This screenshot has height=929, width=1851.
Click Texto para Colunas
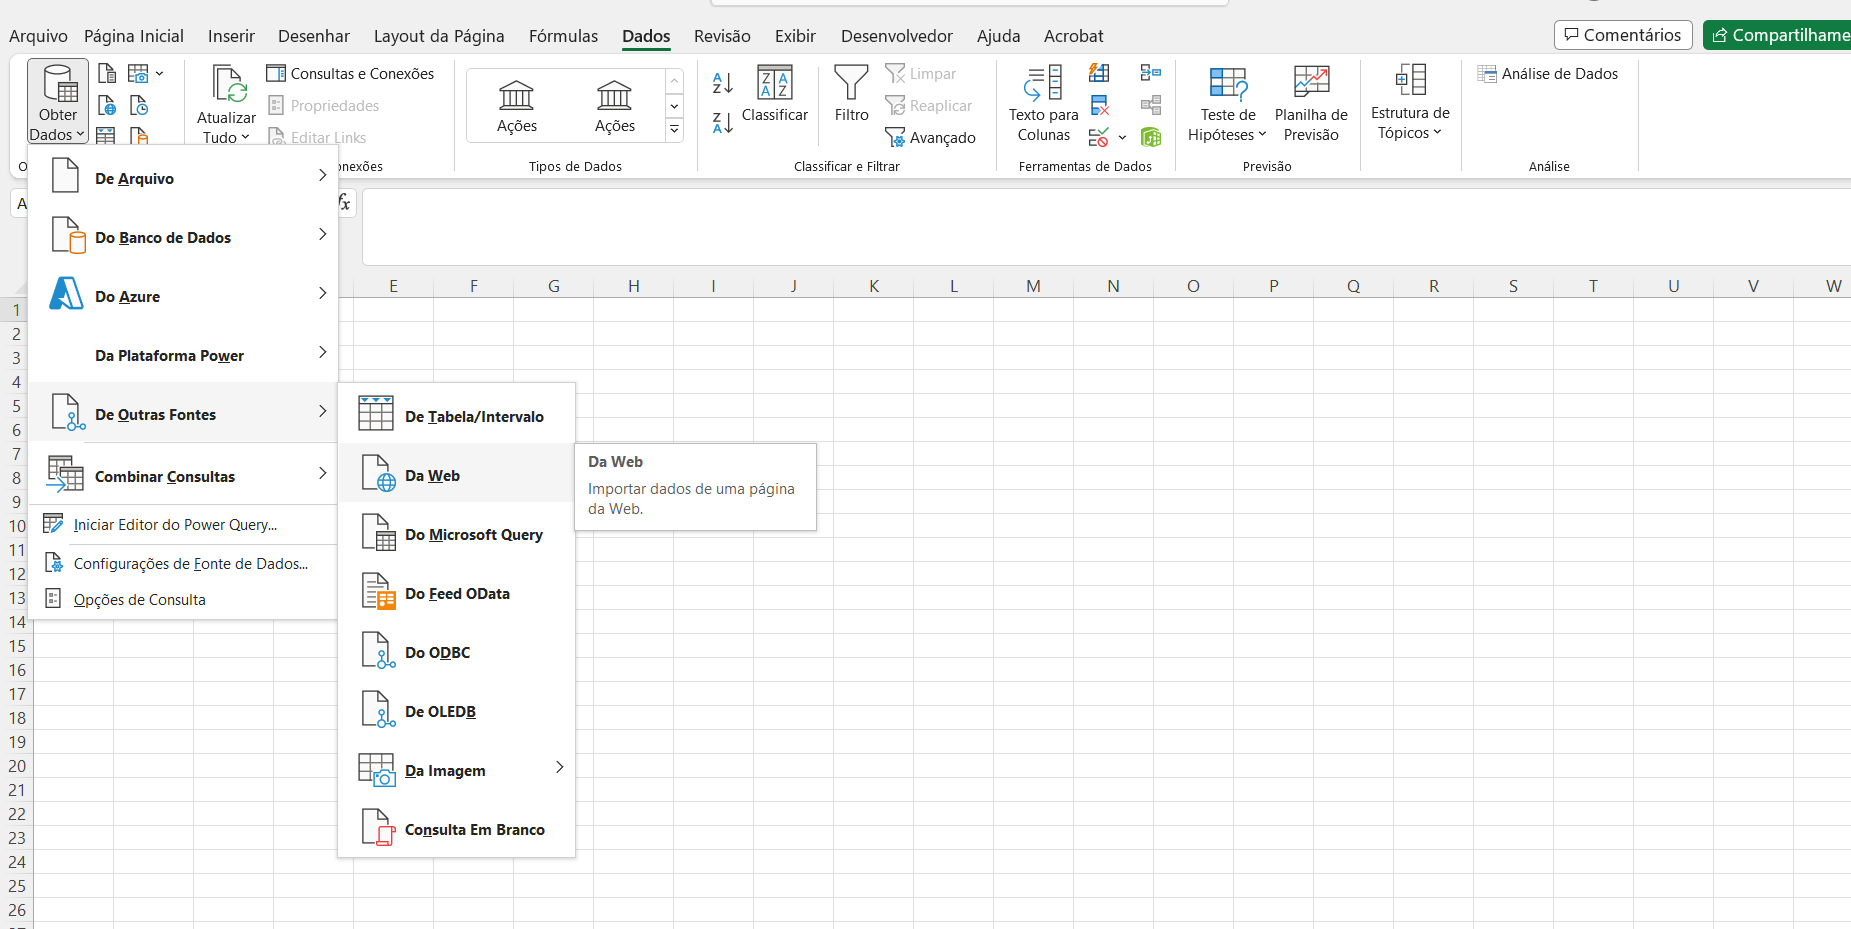pos(1043,105)
